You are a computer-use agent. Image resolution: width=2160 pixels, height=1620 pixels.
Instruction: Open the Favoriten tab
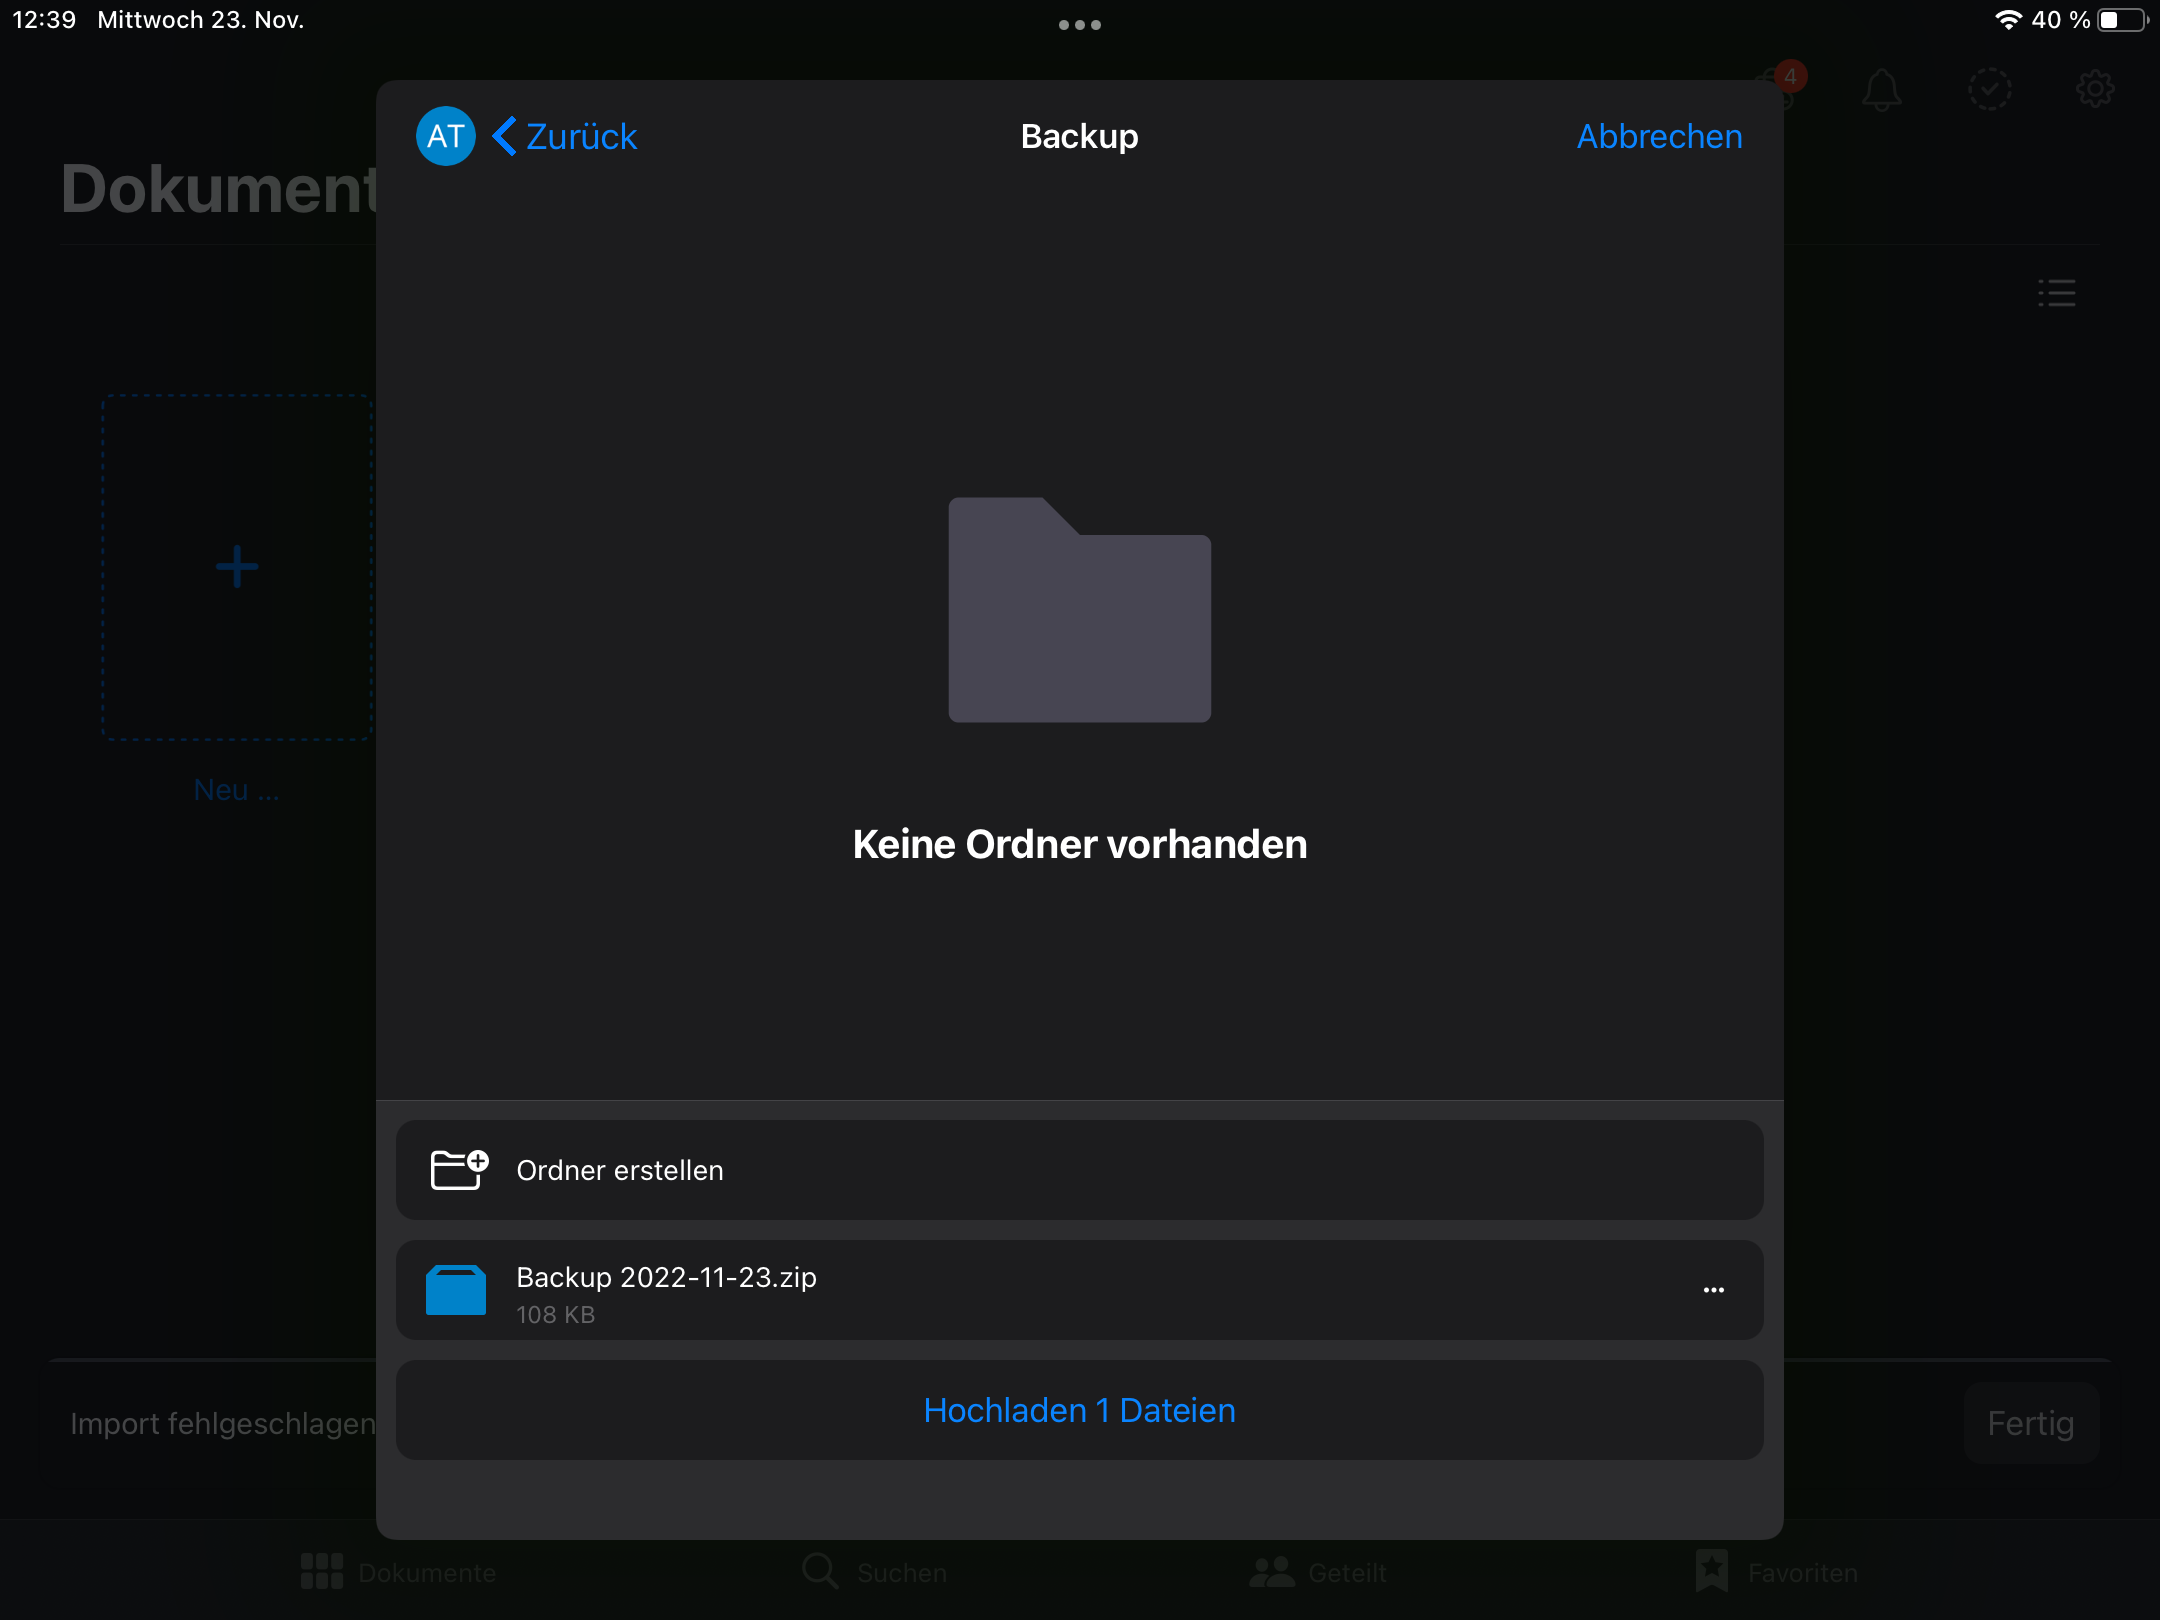(1776, 1572)
